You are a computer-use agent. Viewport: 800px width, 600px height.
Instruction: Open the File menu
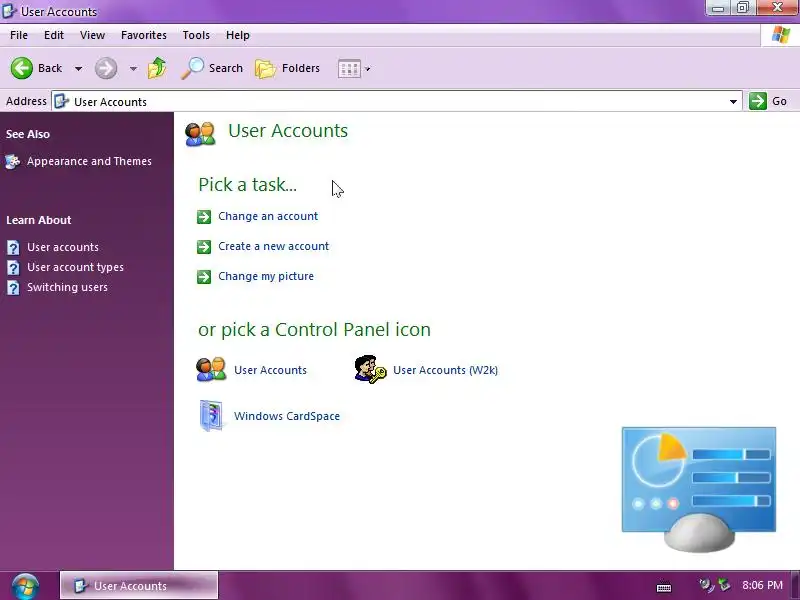[19, 35]
